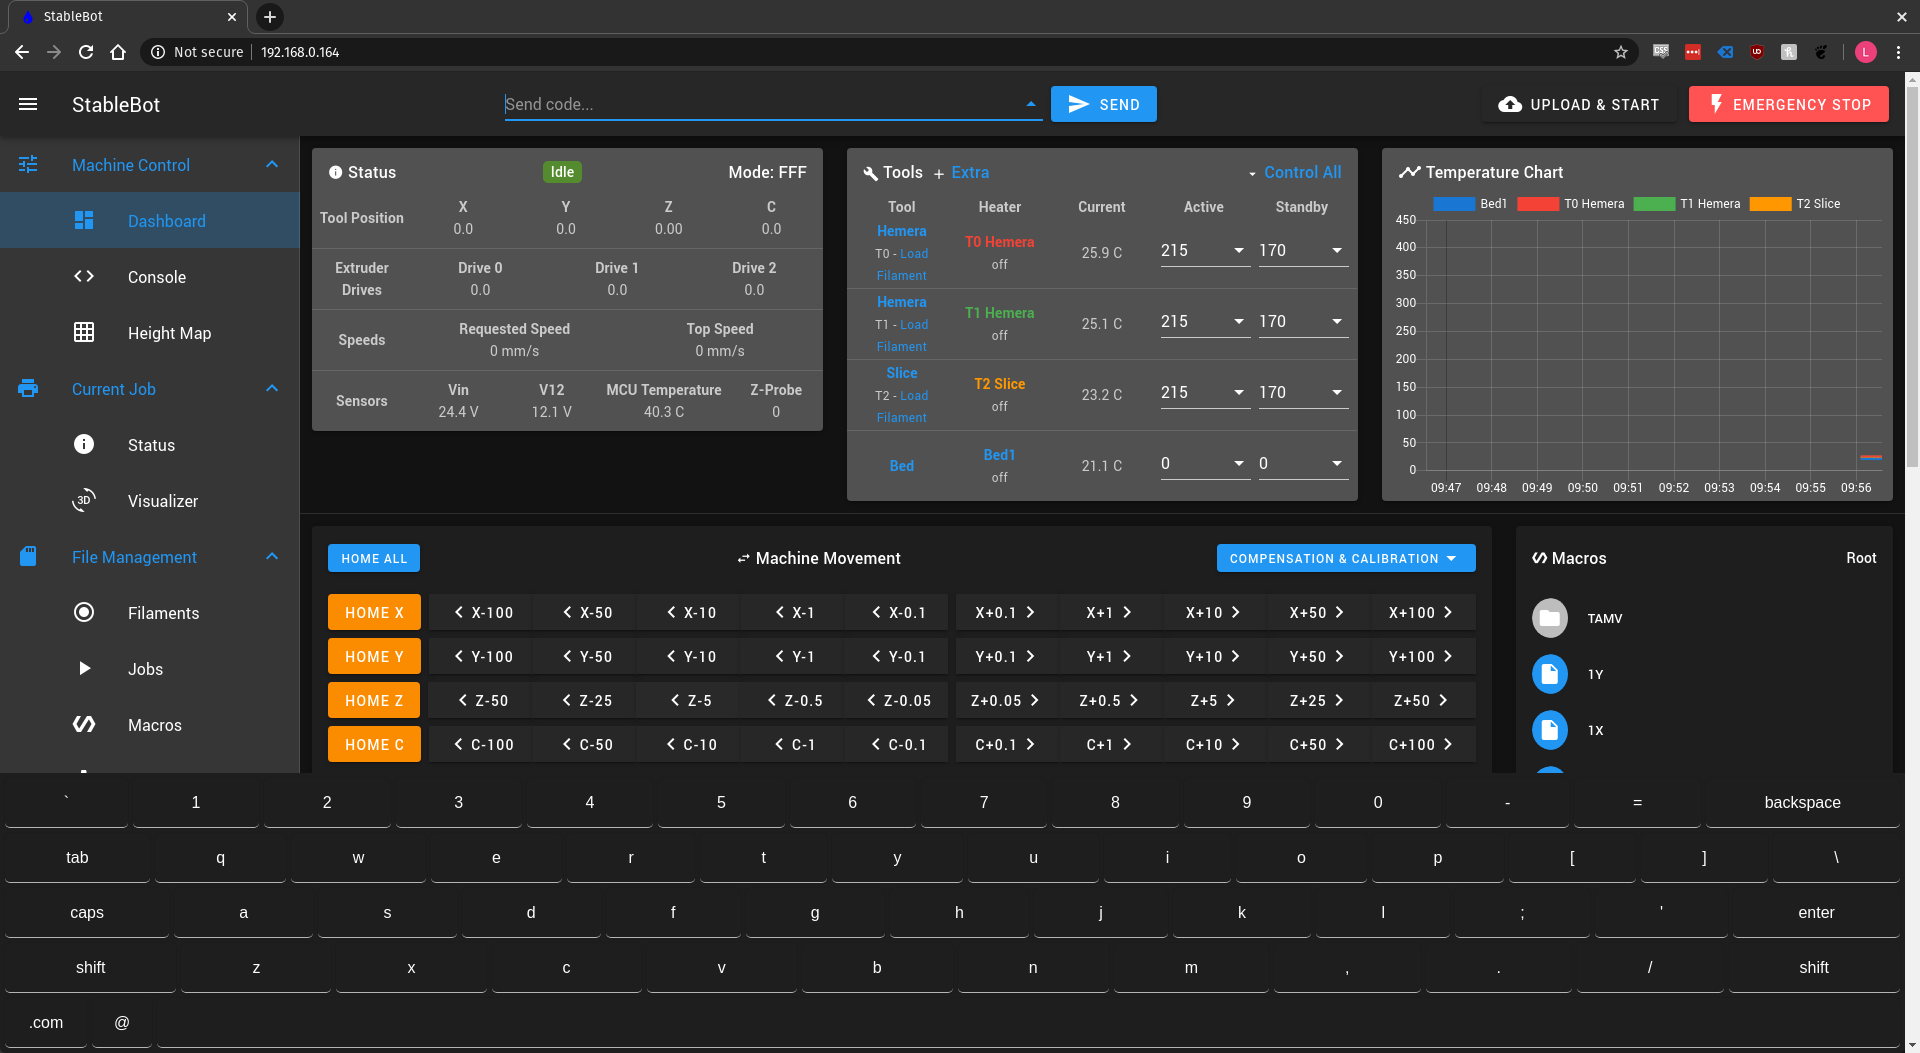1920x1053 pixels.
Task: Click the Filaments spool icon
Action: pyautogui.click(x=84, y=612)
